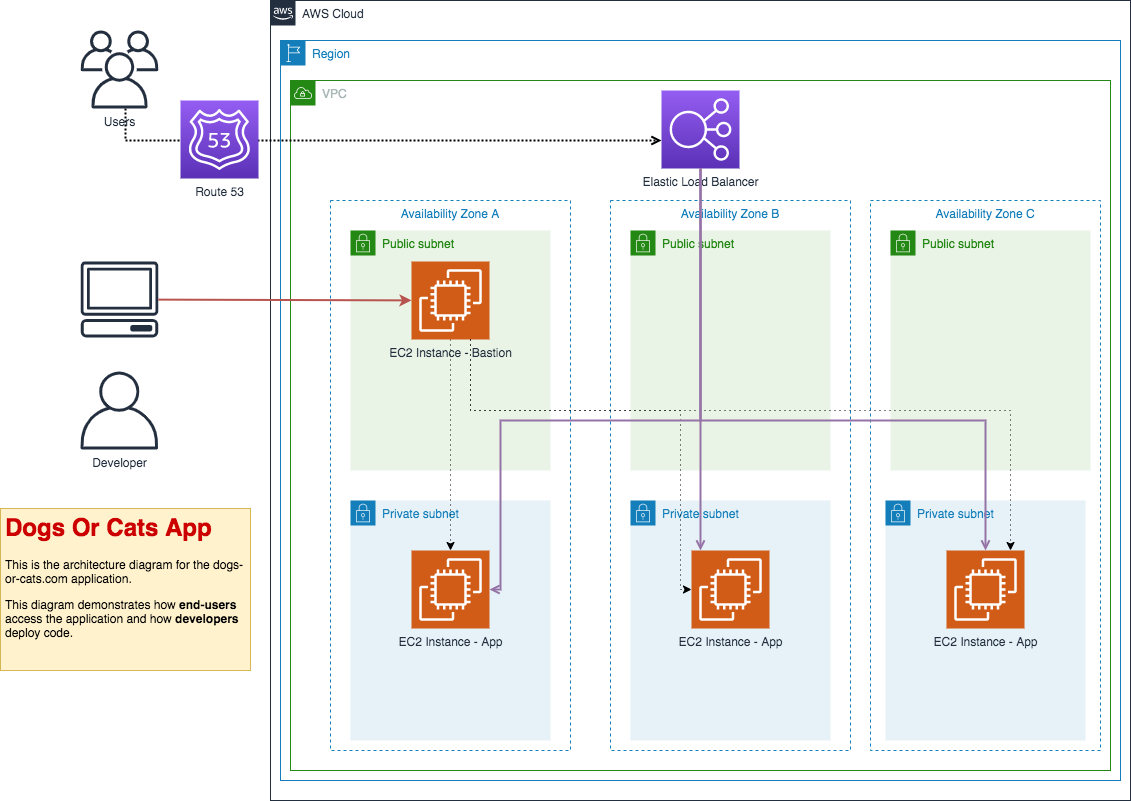Click the EC2 Instance - App in Availability Zone A

coord(450,589)
